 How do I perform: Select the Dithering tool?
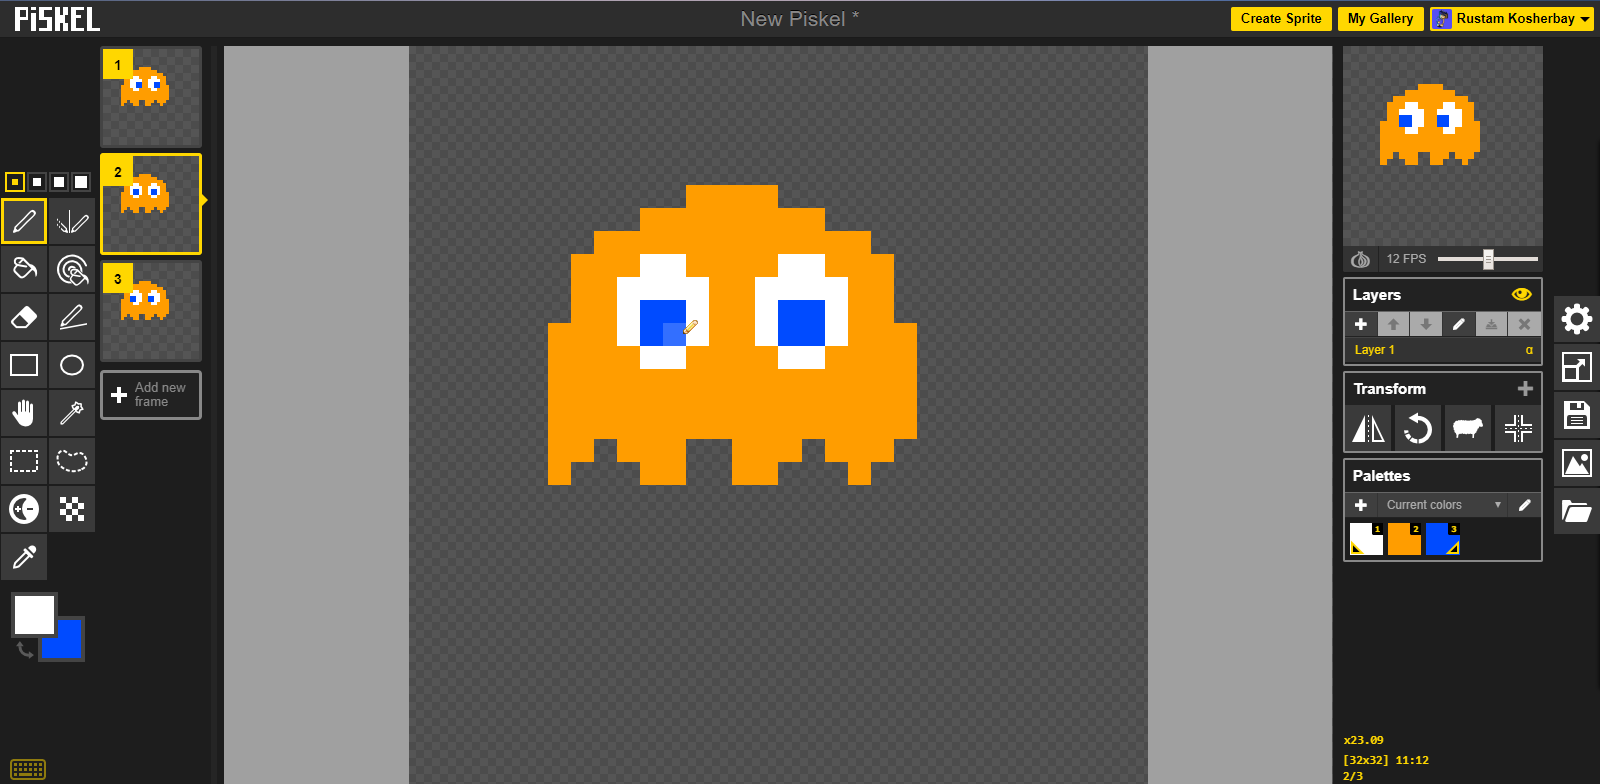[72, 509]
